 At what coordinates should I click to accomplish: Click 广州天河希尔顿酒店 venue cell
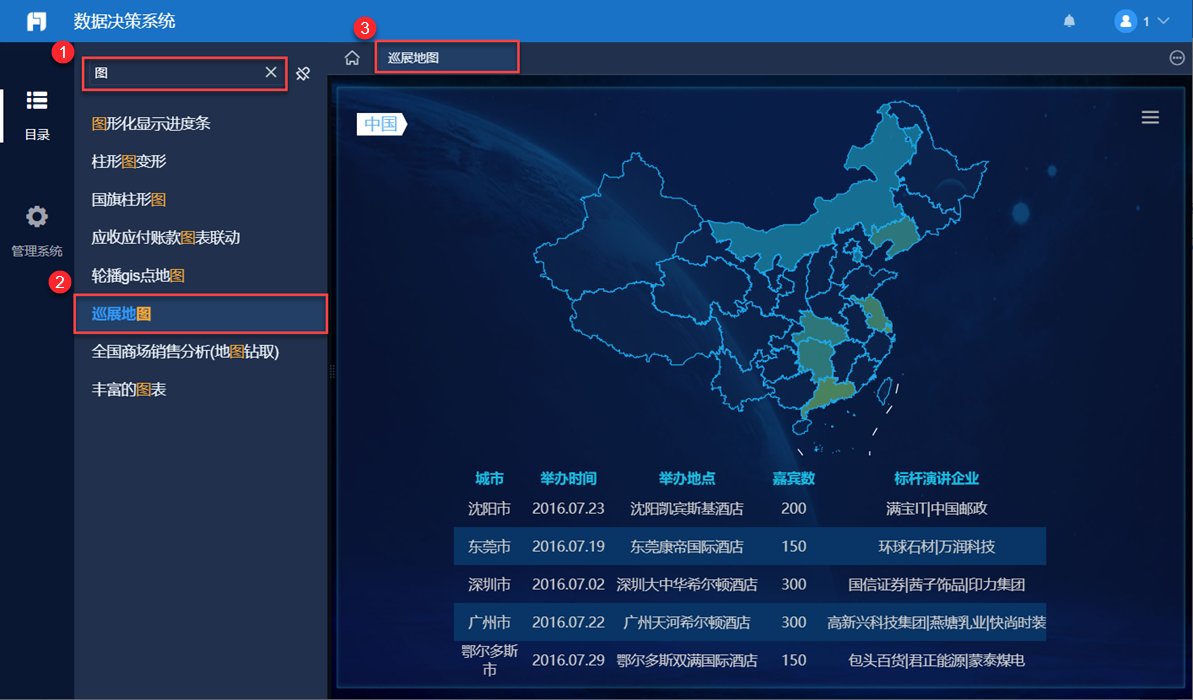point(687,622)
